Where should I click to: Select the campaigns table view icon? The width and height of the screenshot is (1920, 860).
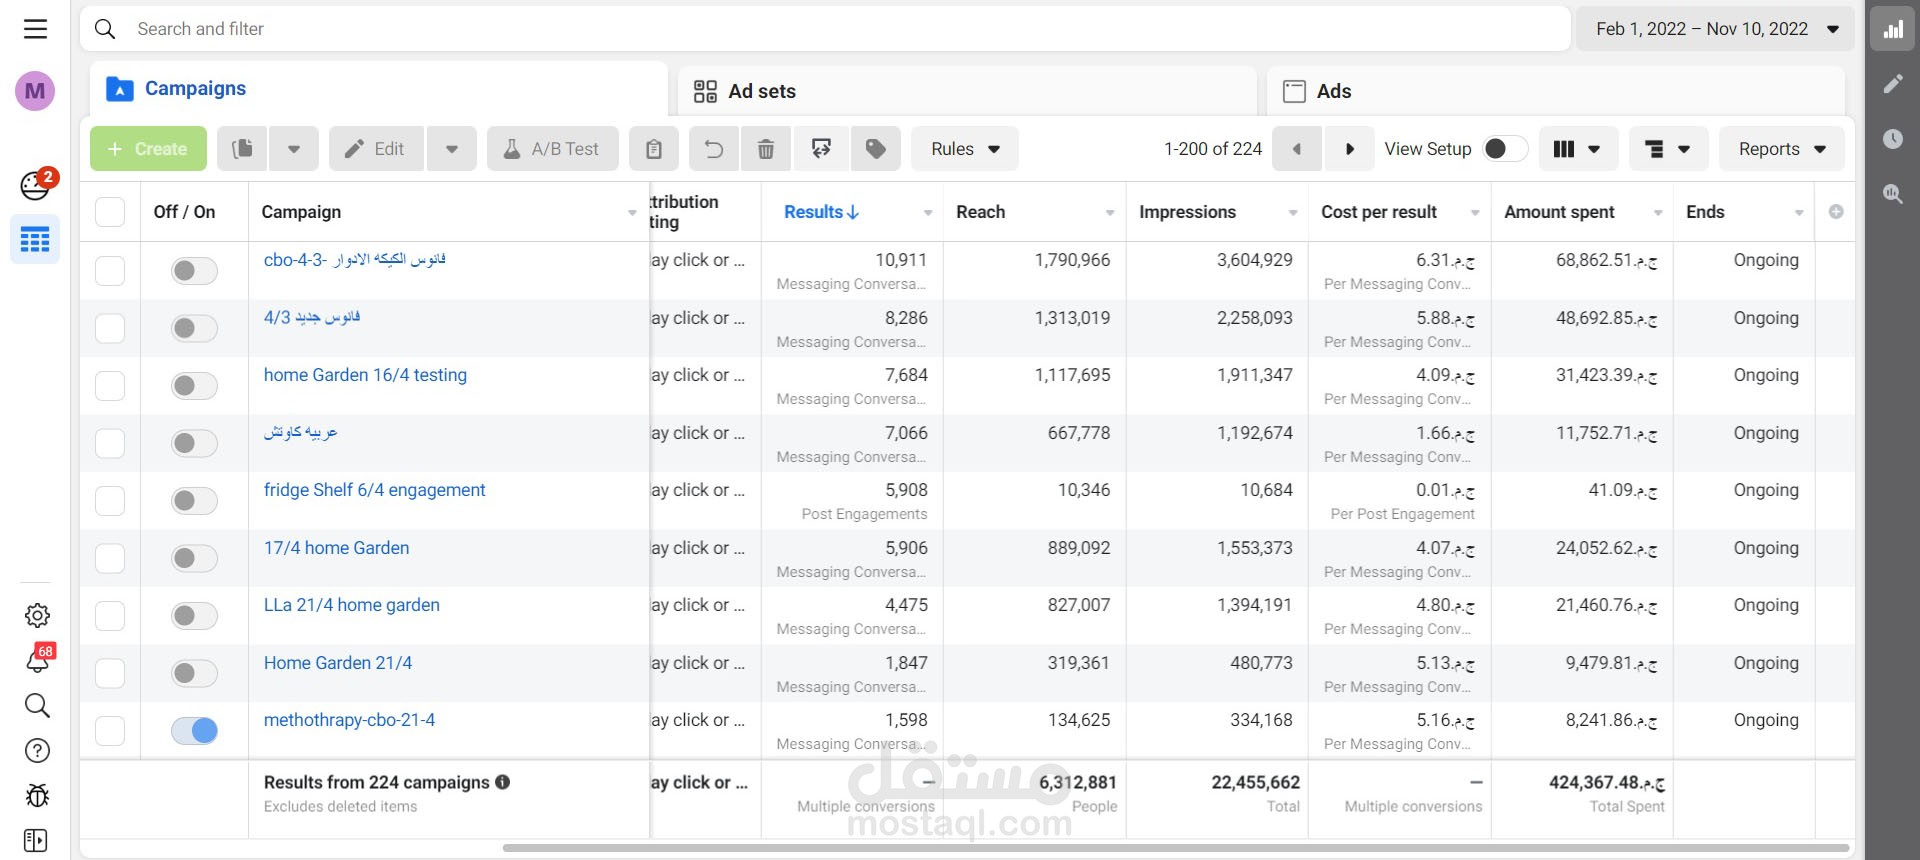pos(35,240)
